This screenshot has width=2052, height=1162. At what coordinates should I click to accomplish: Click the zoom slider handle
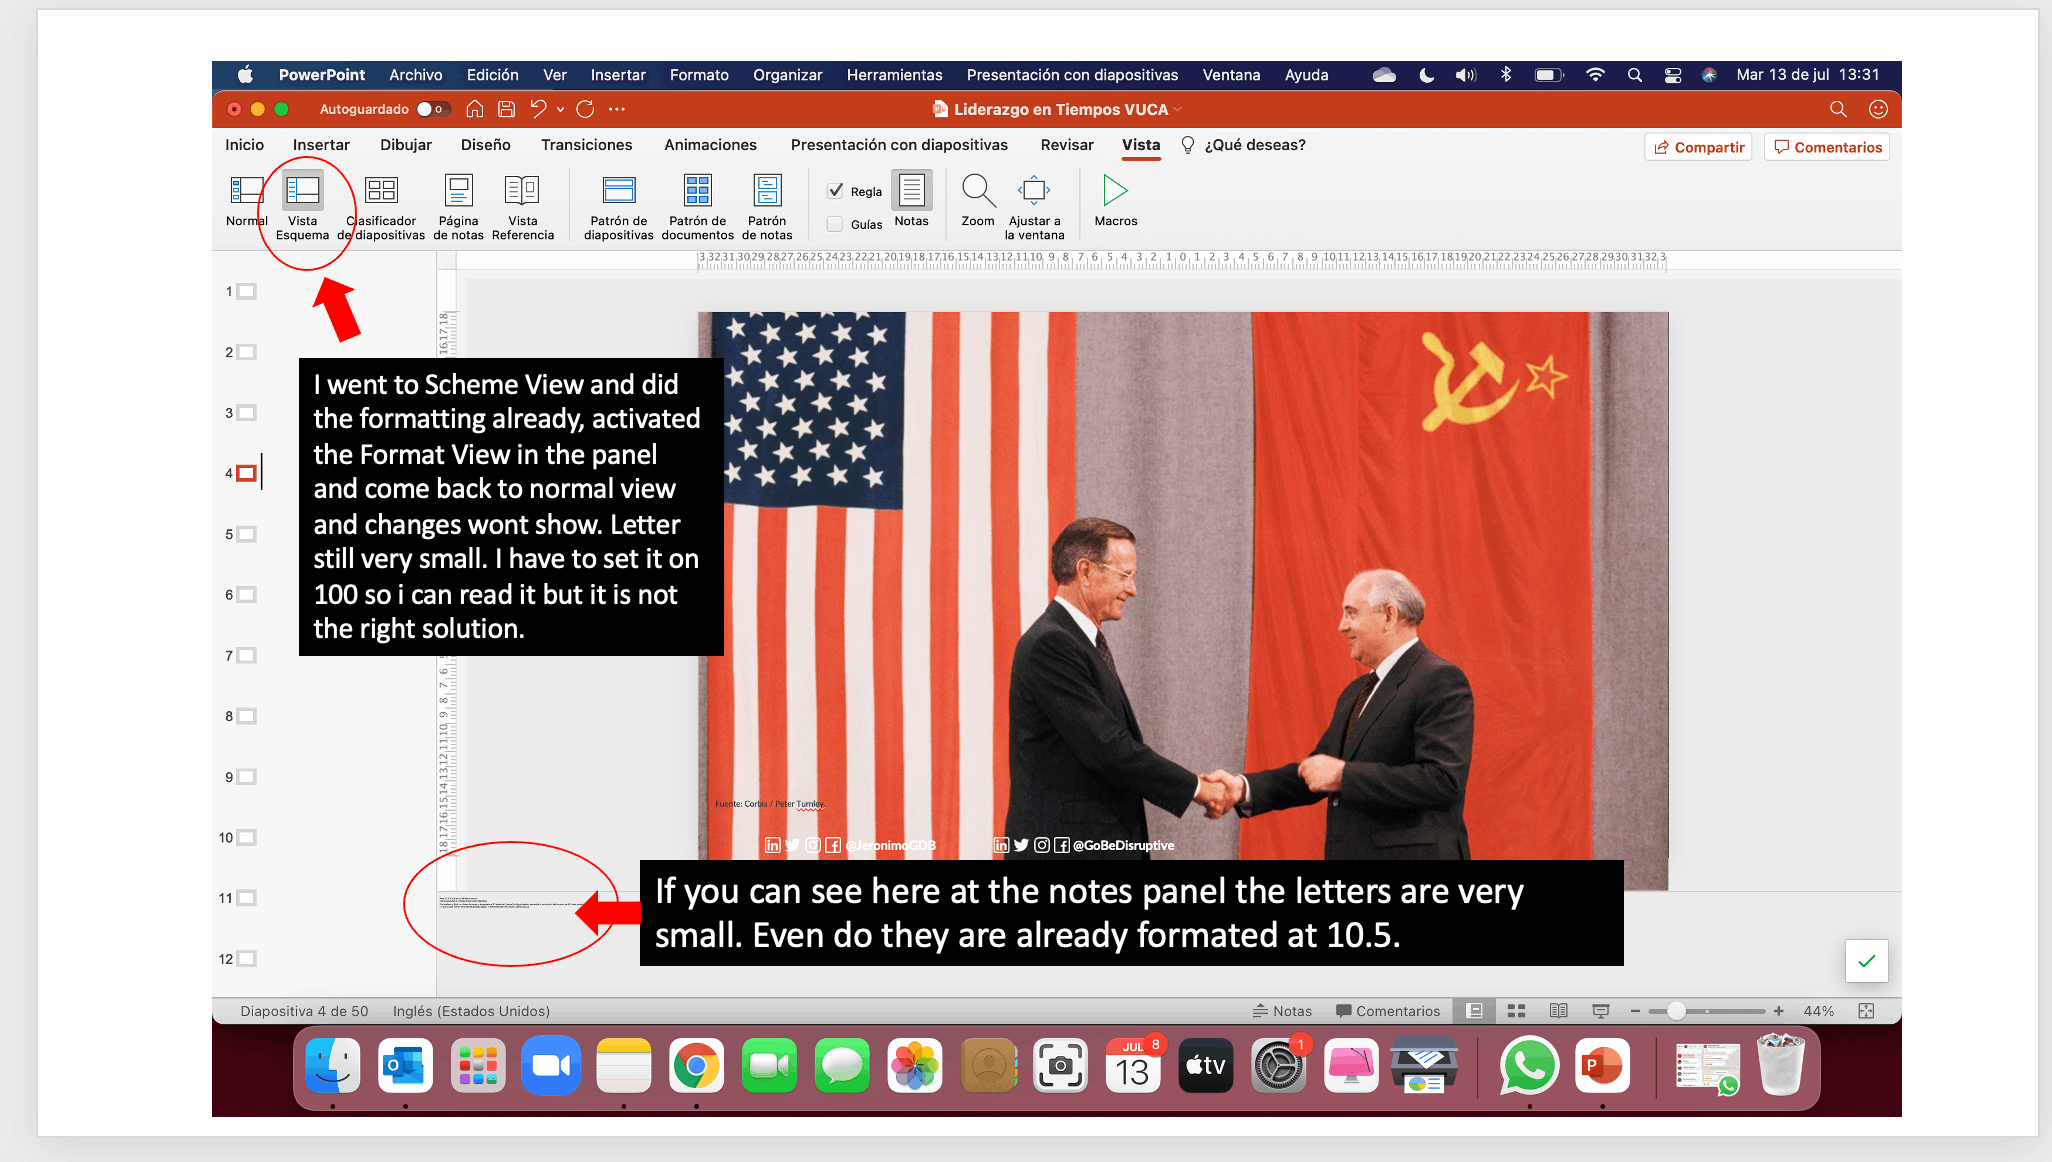click(x=1676, y=1011)
